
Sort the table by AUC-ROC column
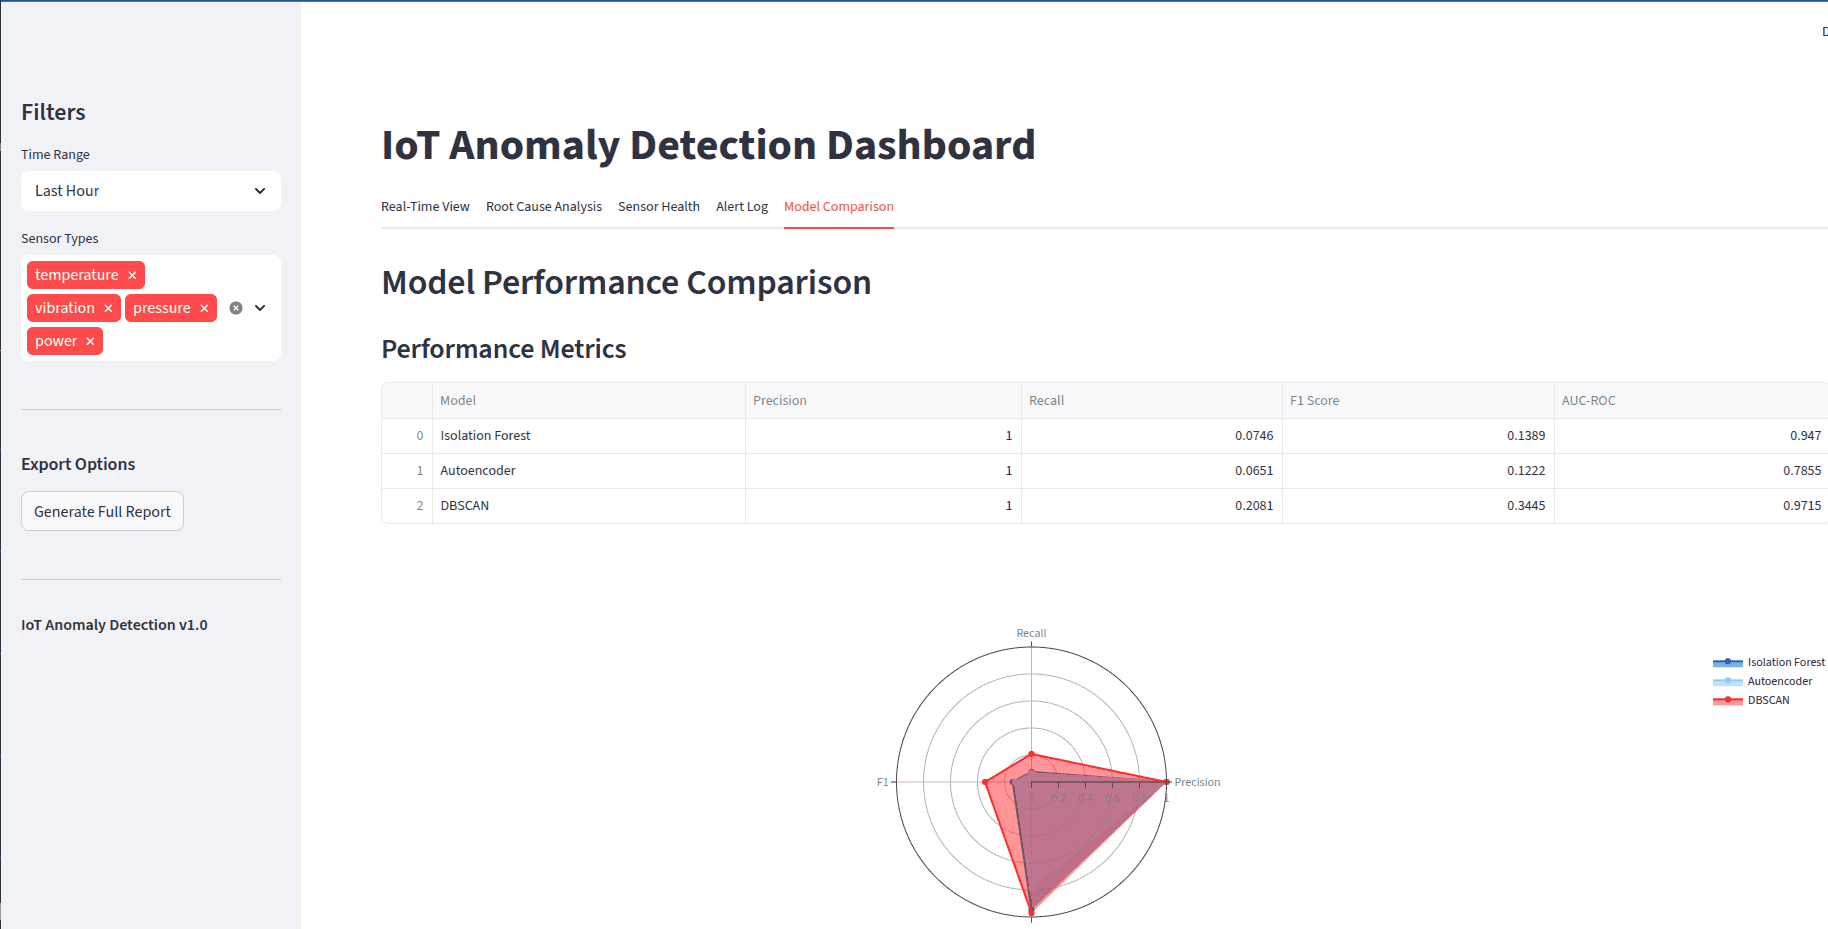point(1588,400)
